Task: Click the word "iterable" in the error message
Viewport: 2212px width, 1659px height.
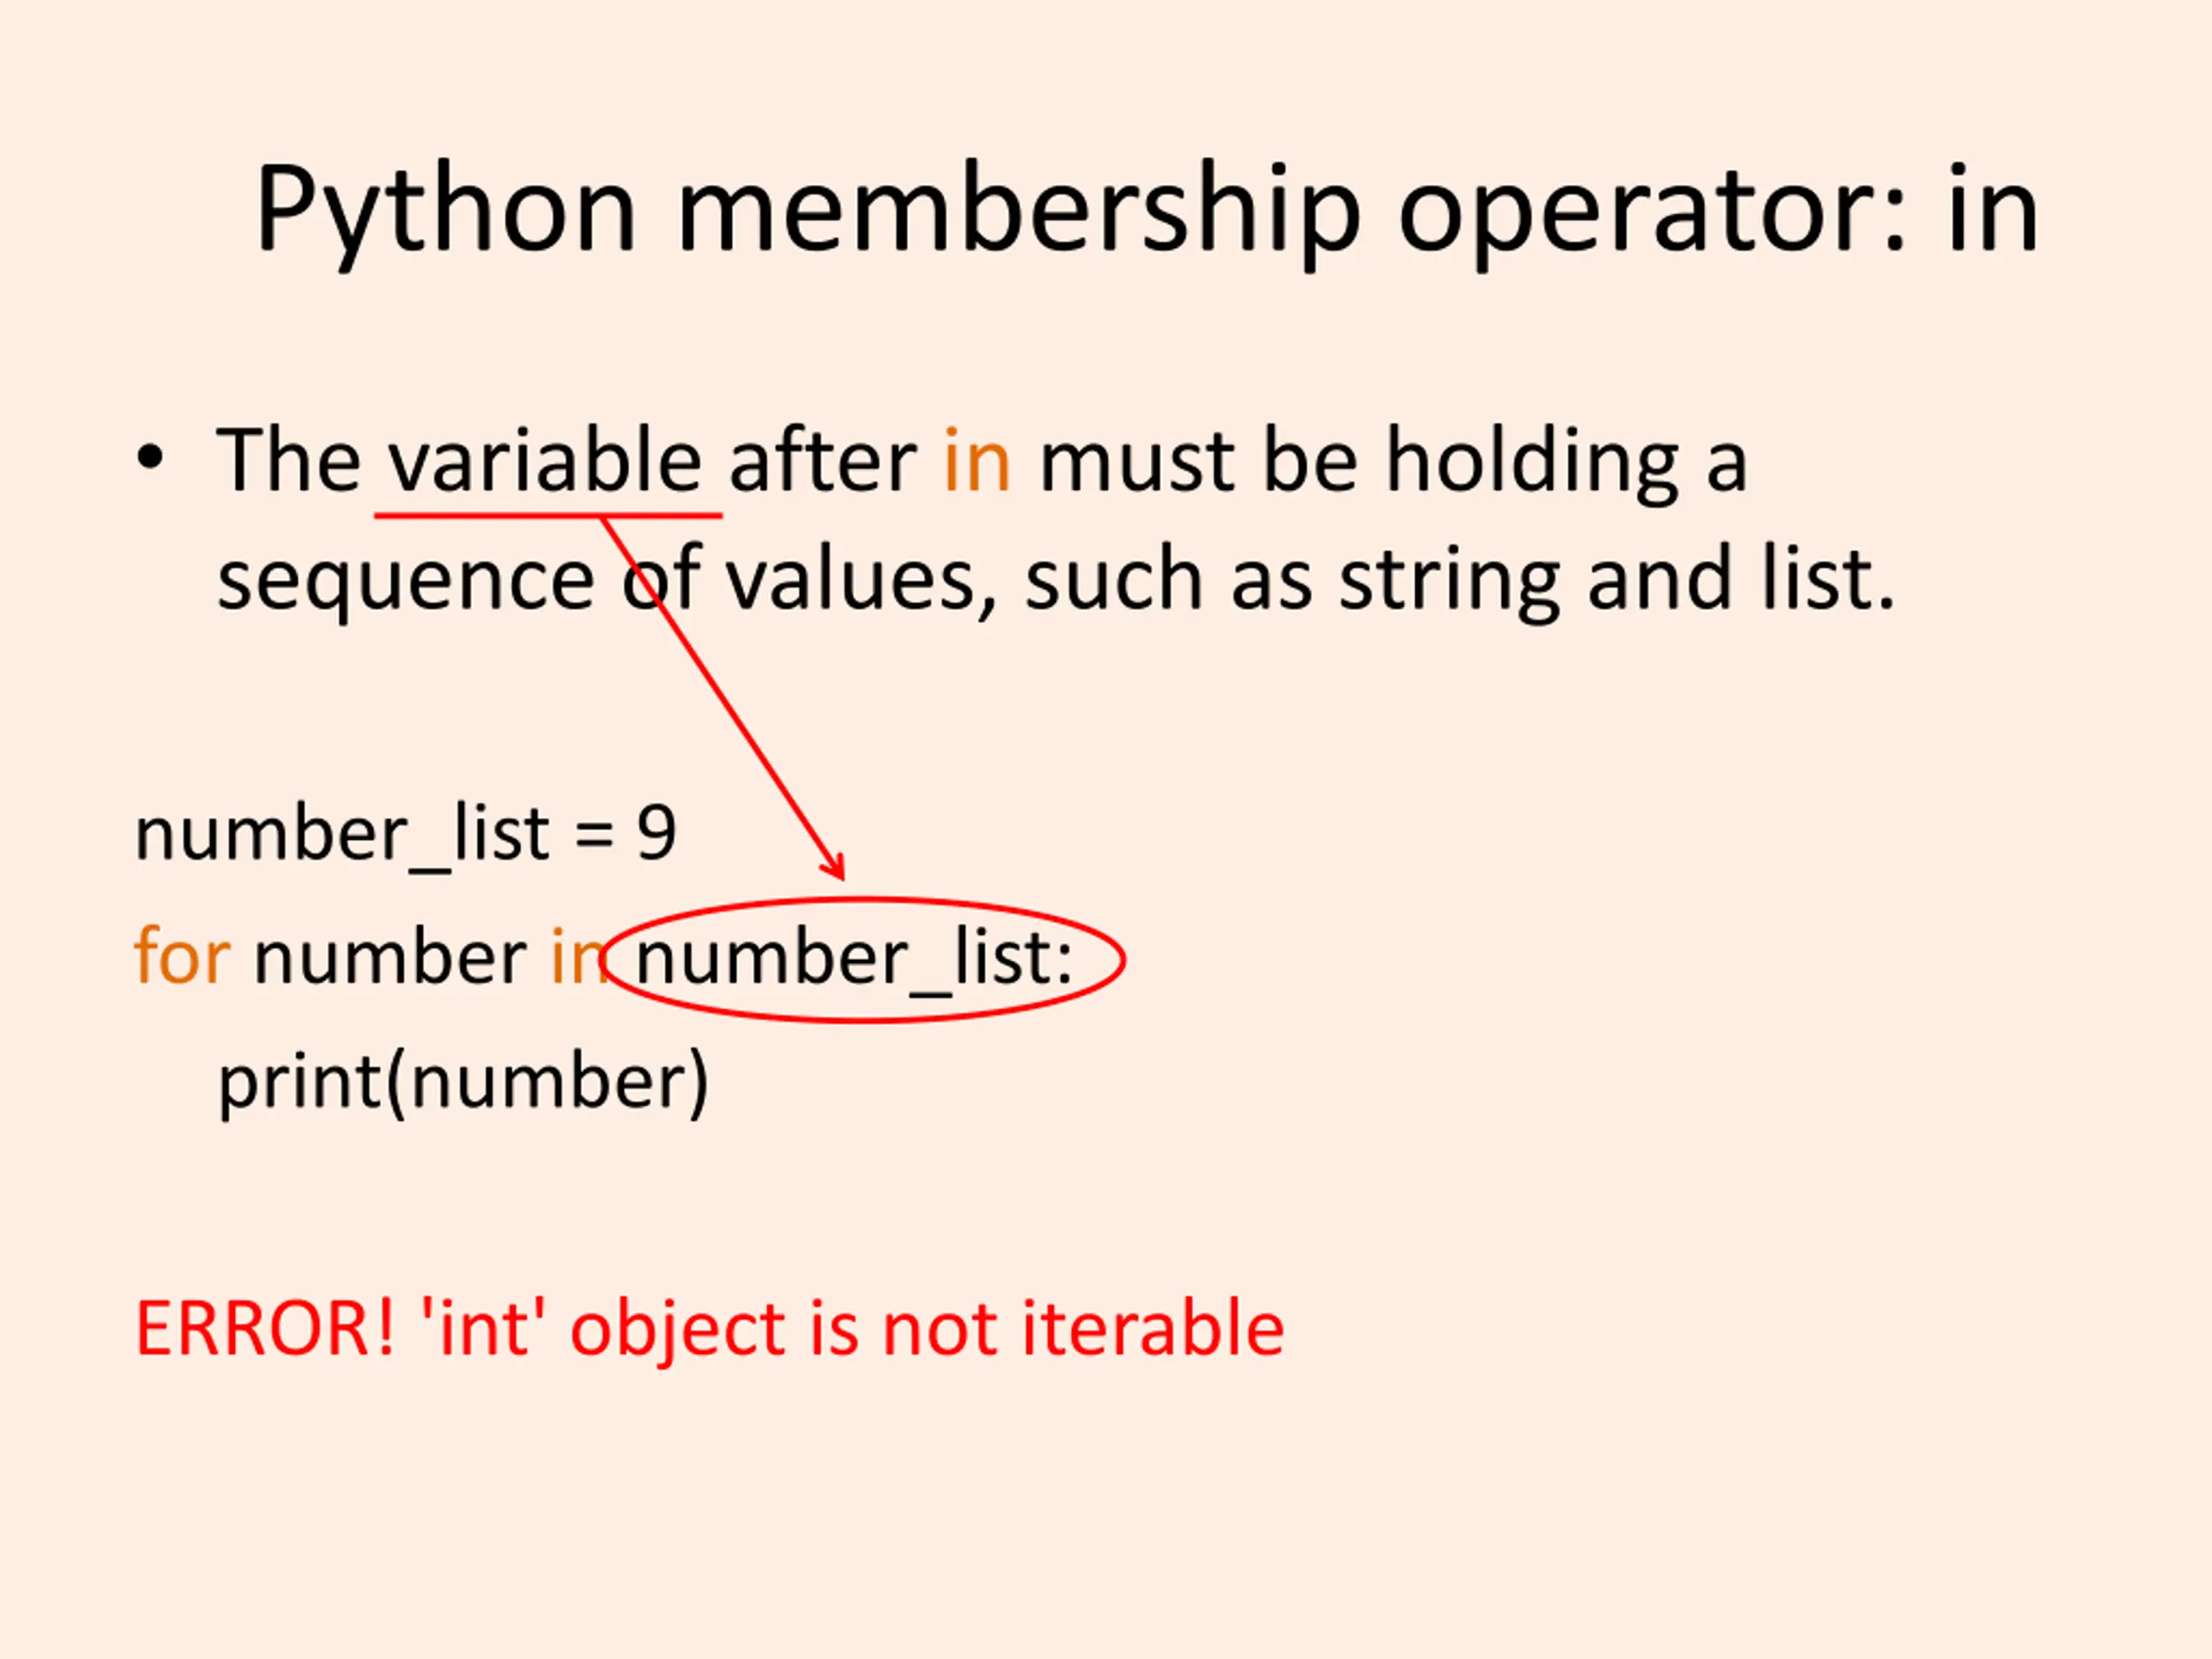Action: click(x=1152, y=1329)
